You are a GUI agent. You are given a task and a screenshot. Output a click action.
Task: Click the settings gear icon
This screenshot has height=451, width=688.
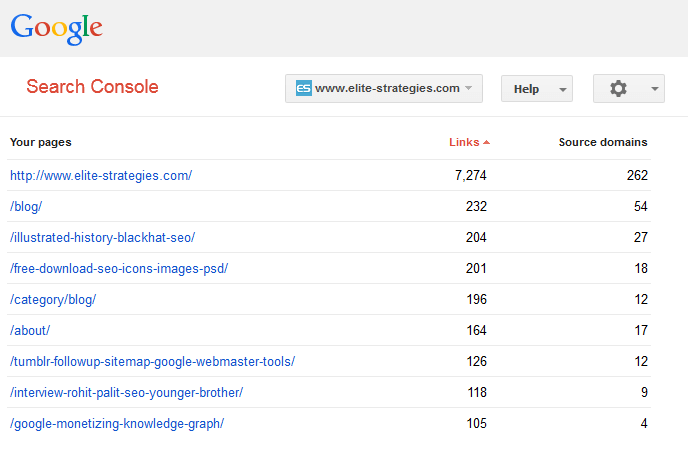pos(618,89)
